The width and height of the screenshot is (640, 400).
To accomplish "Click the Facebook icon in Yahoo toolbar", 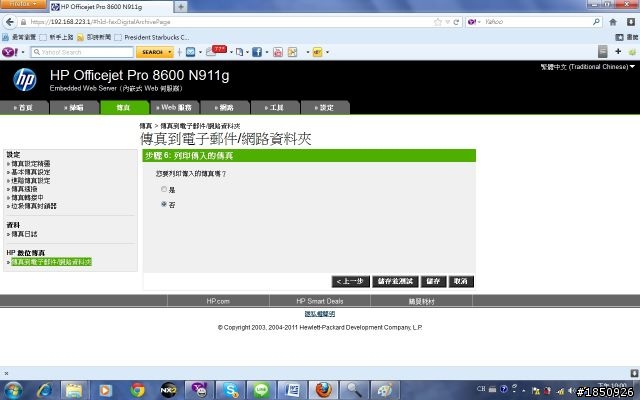I will click(257, 52).
